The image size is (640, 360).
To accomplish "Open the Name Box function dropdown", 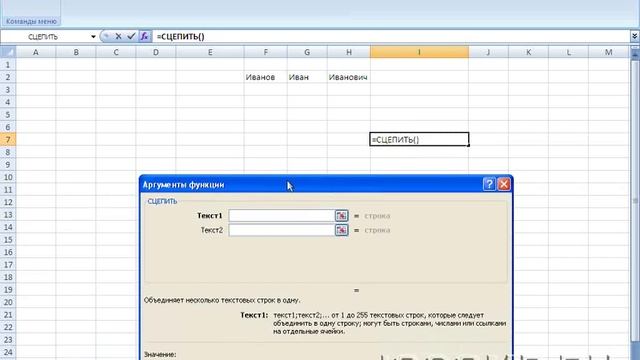I will pos(93,37).
